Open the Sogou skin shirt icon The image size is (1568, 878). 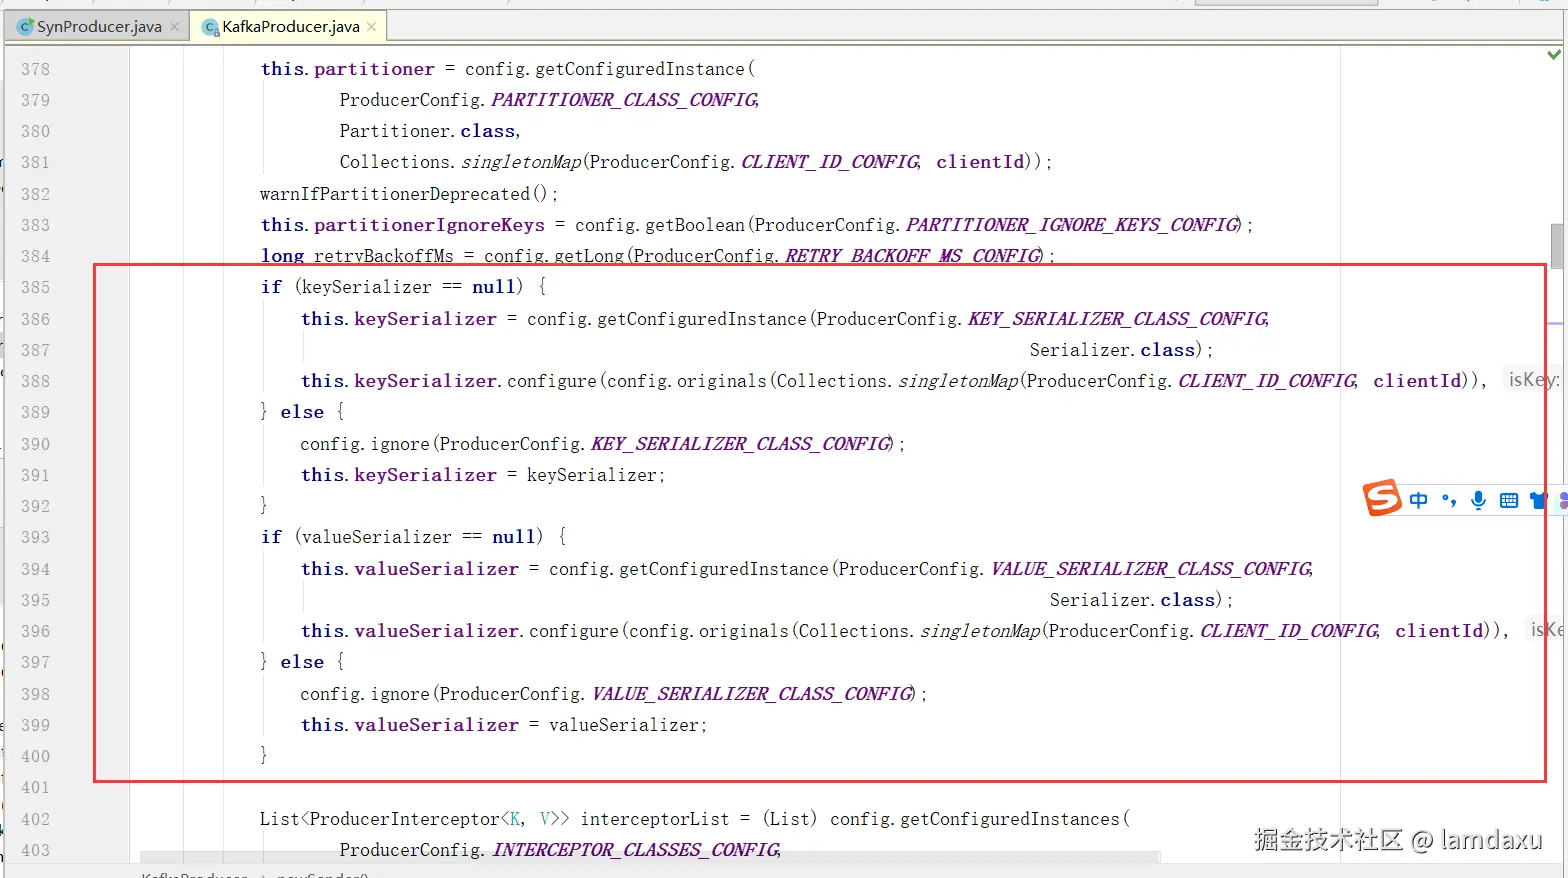click(x=1538, y=500)
